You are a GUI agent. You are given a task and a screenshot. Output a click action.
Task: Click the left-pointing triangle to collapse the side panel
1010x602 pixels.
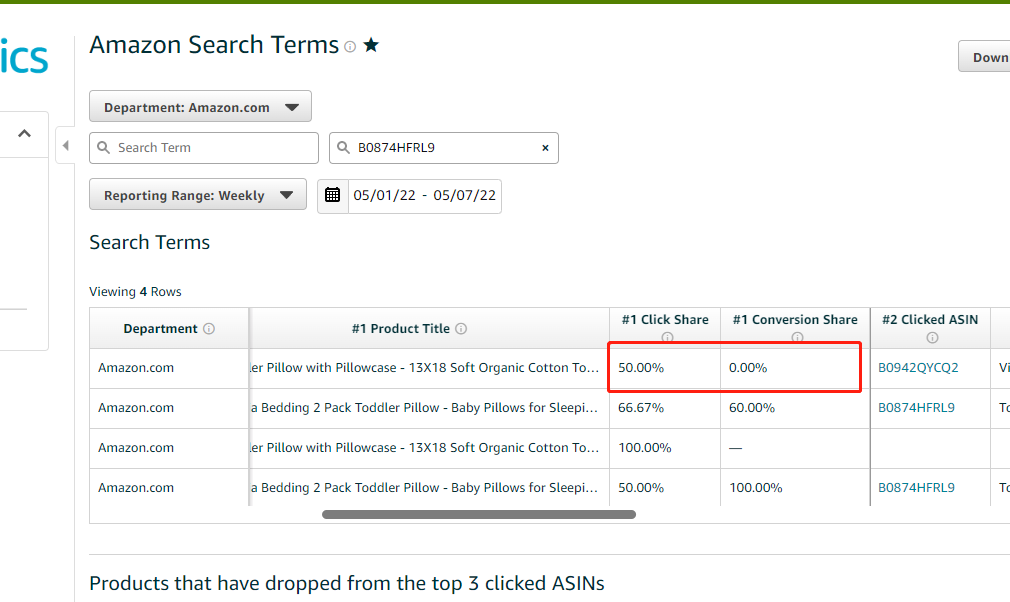click(65, 146)
